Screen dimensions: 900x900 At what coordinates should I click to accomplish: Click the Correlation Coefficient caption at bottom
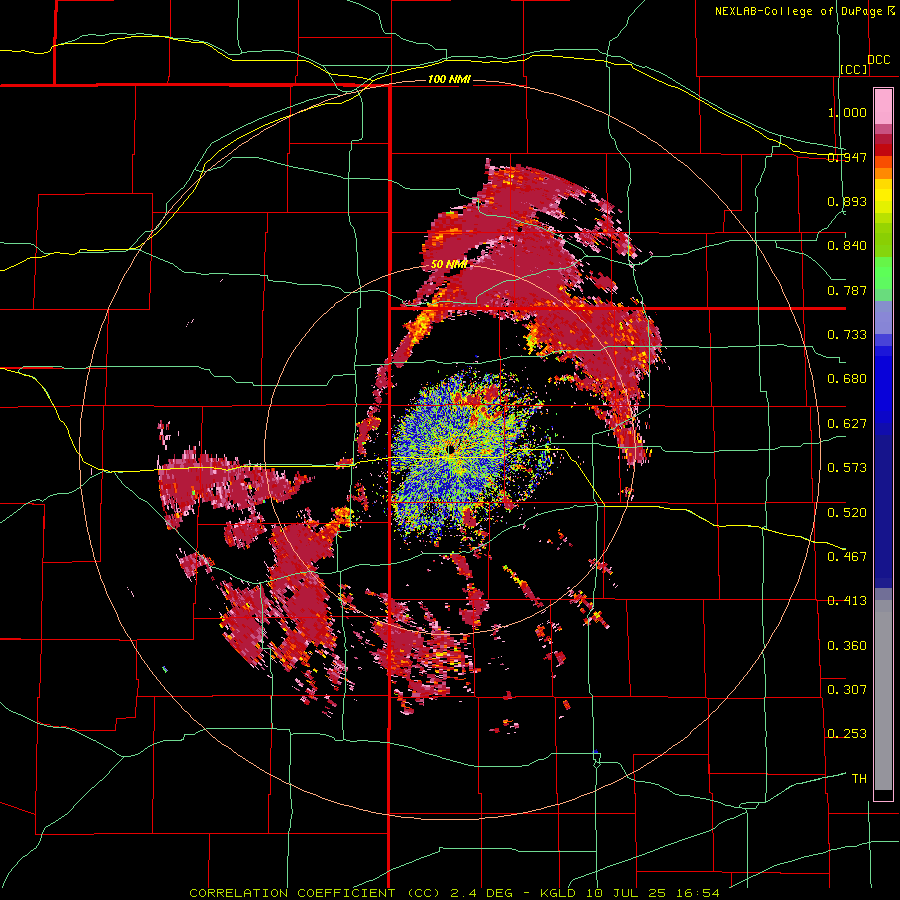click(x=454, y=893)
